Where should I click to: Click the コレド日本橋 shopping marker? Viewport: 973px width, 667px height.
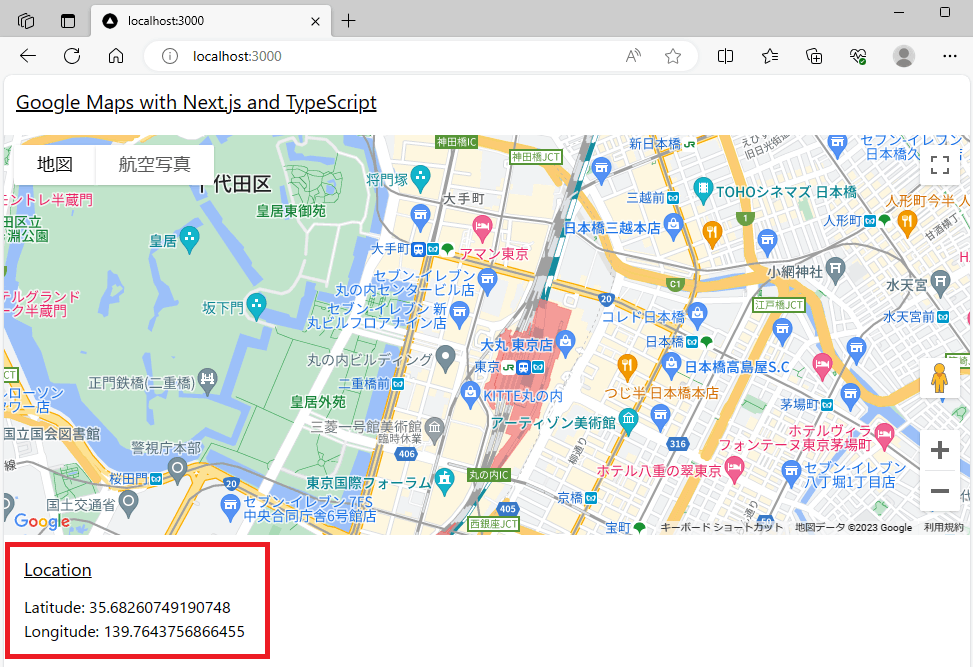point(697,315)
